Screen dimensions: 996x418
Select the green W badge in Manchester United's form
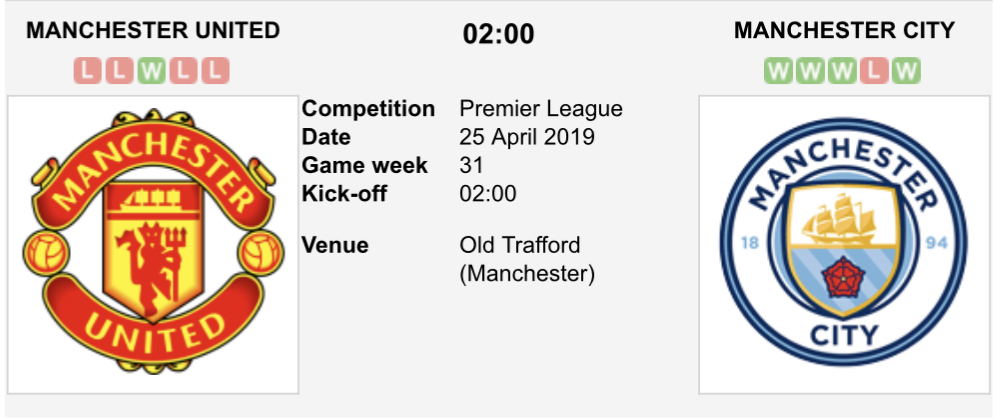pos(152,71)
